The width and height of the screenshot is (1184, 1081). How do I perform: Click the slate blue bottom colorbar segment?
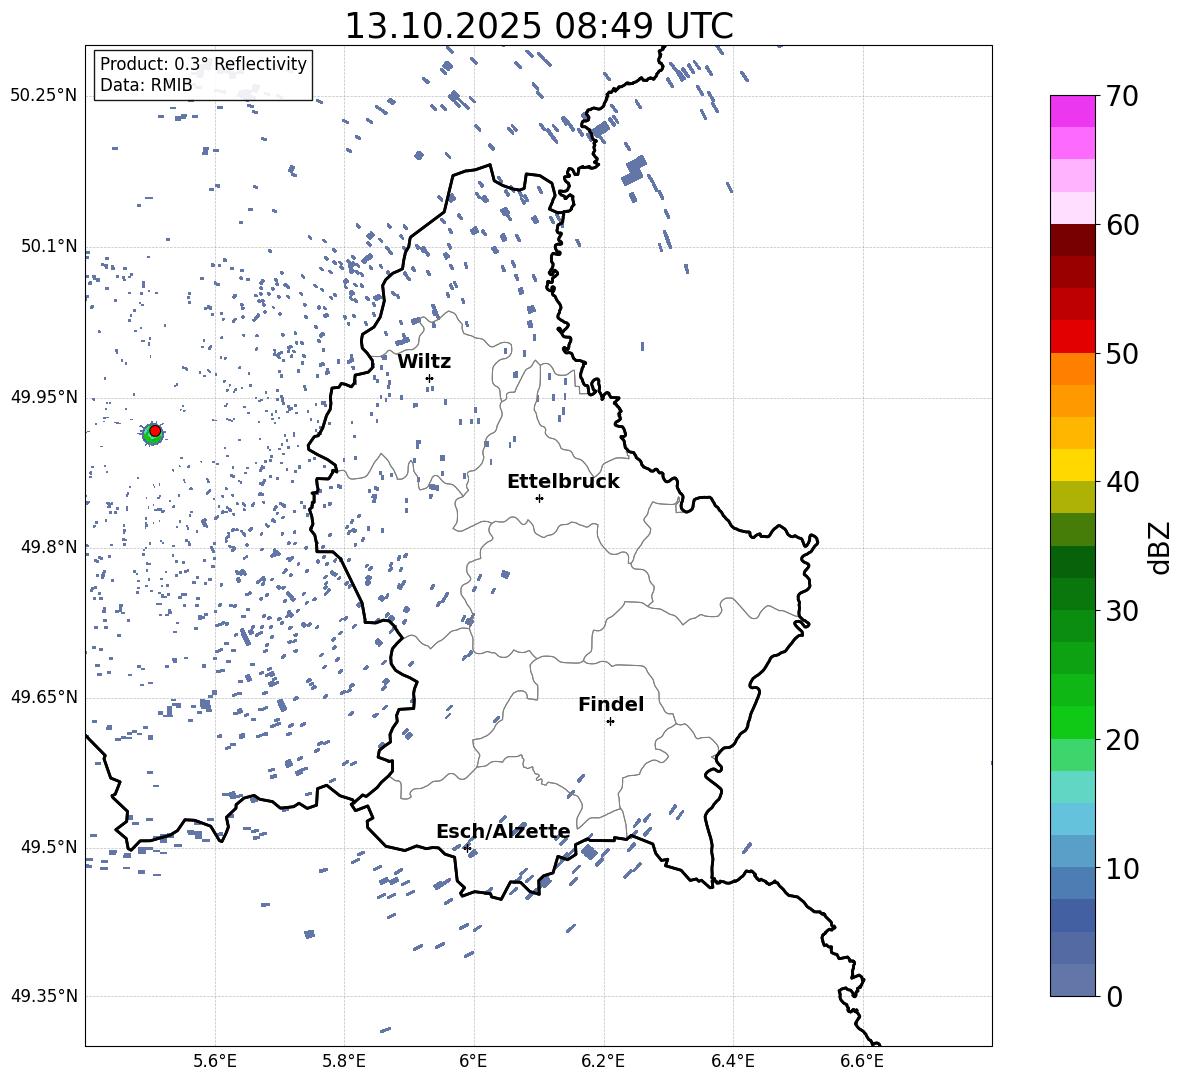click(1072, 980)
